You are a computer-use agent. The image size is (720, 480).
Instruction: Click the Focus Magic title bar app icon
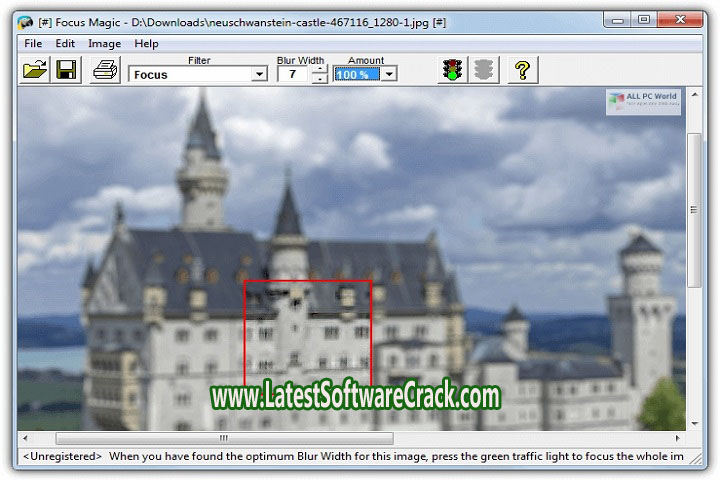pyautogui.click(x=25, y=23)
